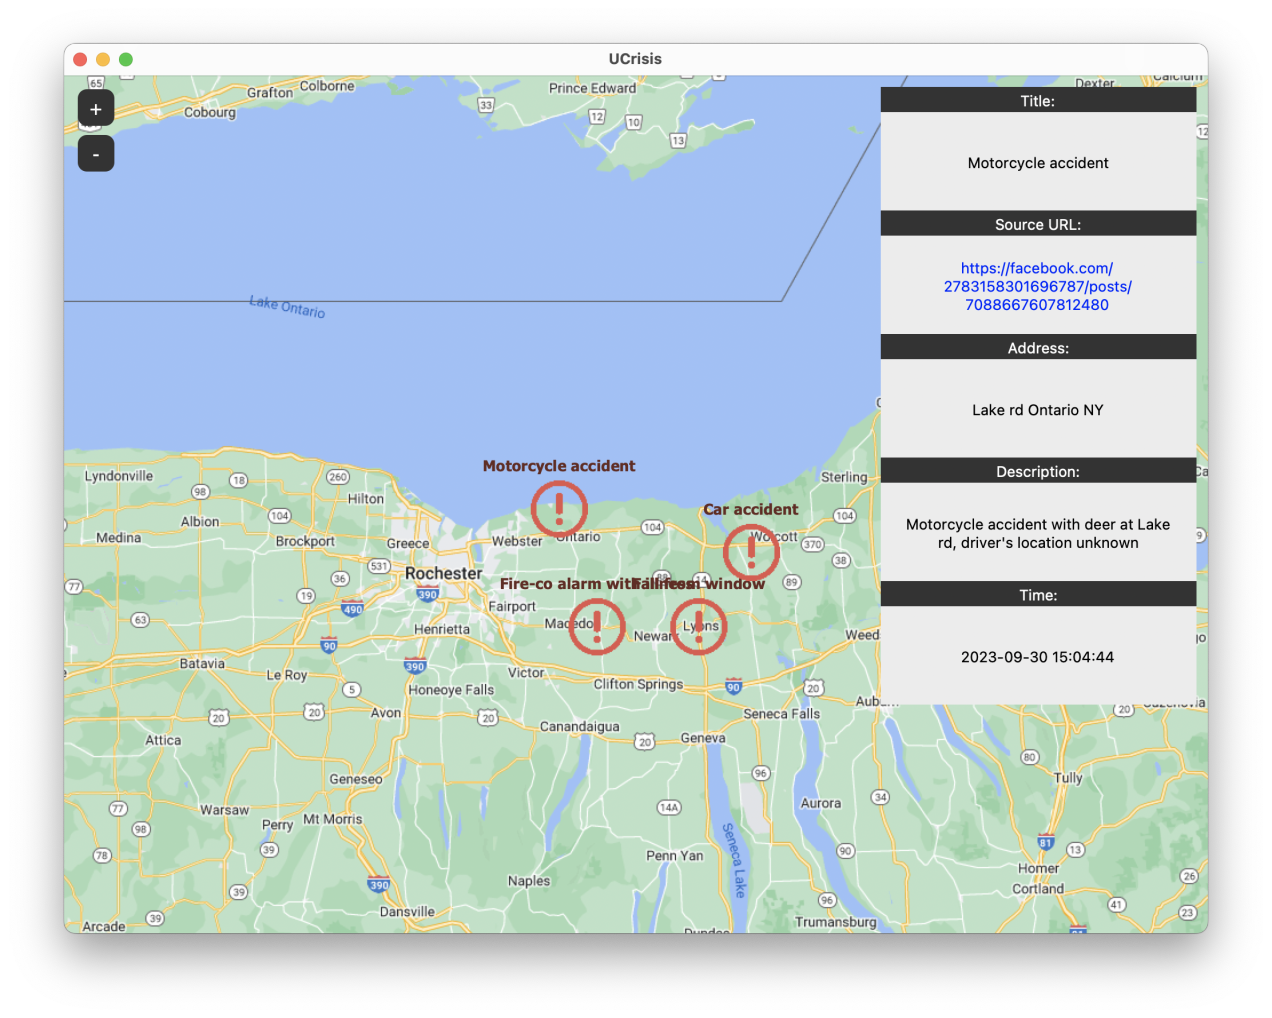Click the Lake Ontario label on the map
Image resolution: width=1272 pixels, height=1018 pixels.
click(285, 307)
